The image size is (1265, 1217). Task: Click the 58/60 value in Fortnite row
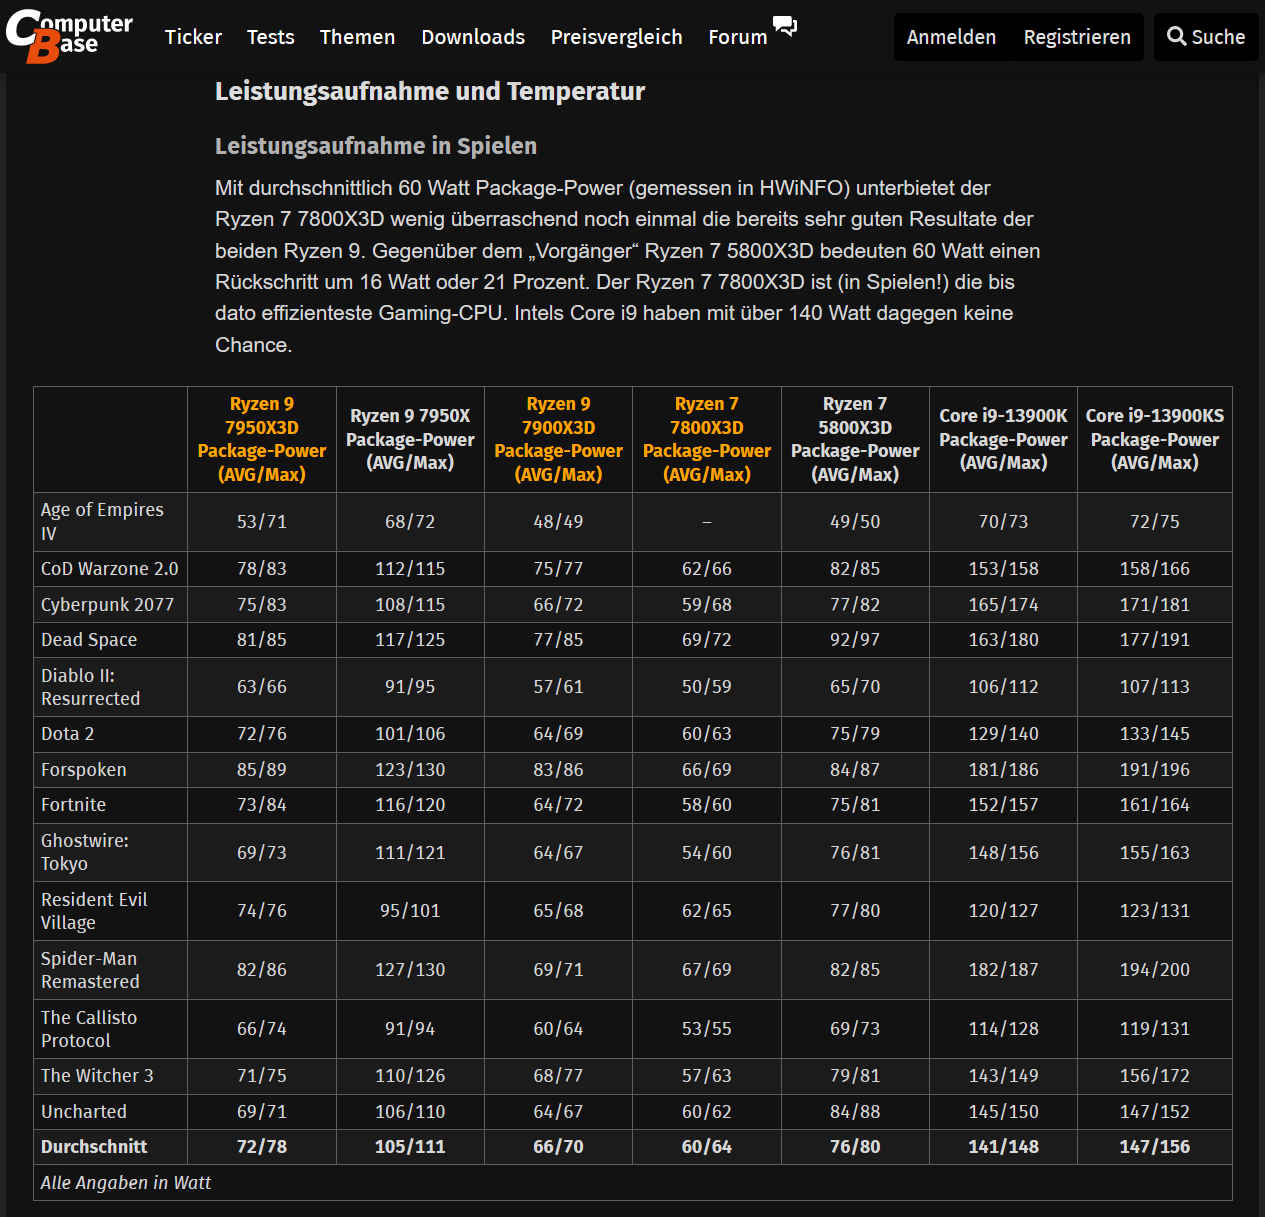(x=707, y=805)
